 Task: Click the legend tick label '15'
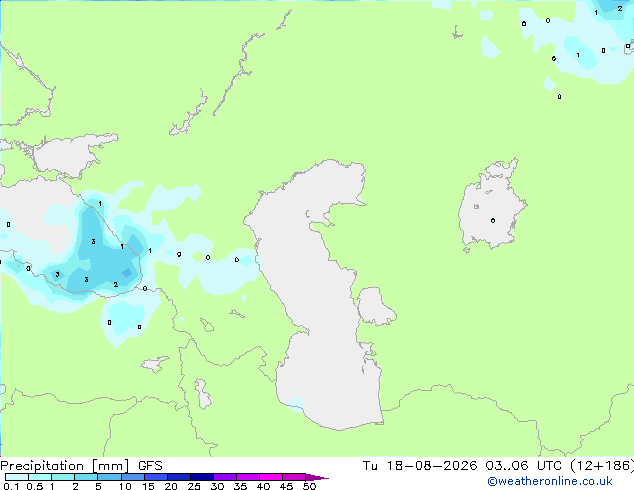coord(148,486)
